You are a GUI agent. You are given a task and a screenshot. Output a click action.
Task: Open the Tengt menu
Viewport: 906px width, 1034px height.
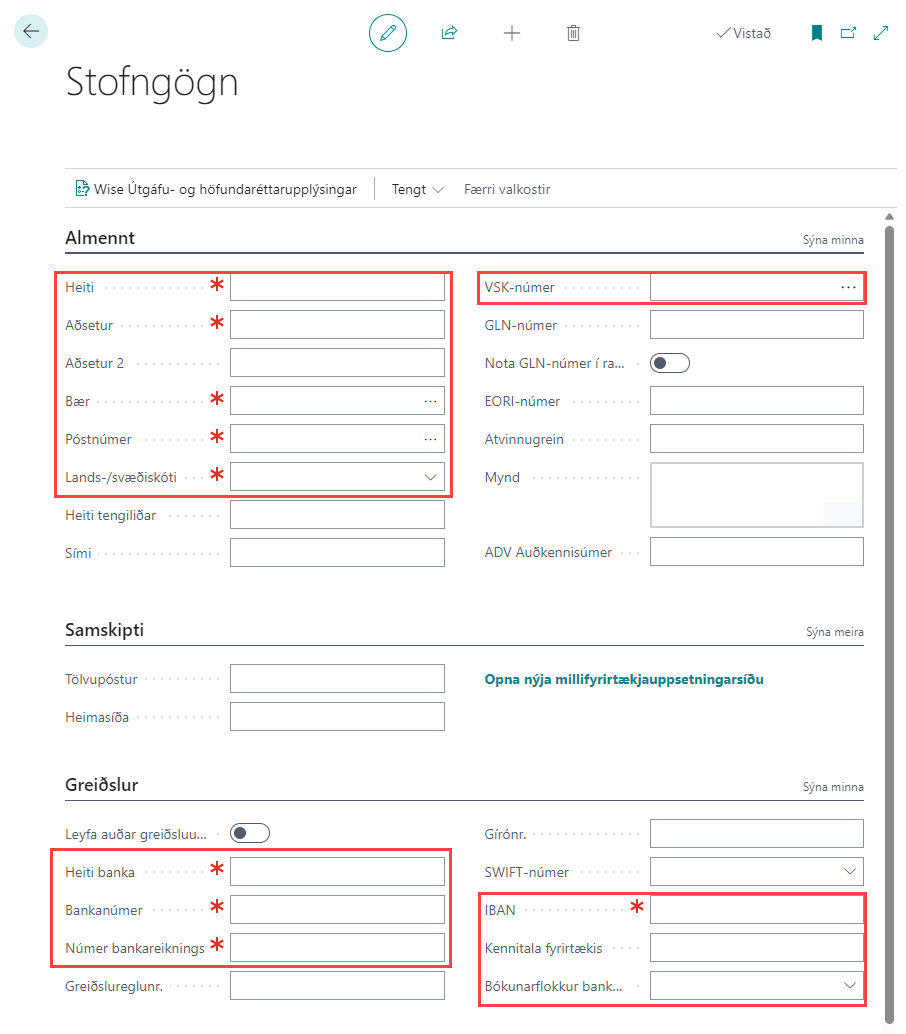[417, 189]
